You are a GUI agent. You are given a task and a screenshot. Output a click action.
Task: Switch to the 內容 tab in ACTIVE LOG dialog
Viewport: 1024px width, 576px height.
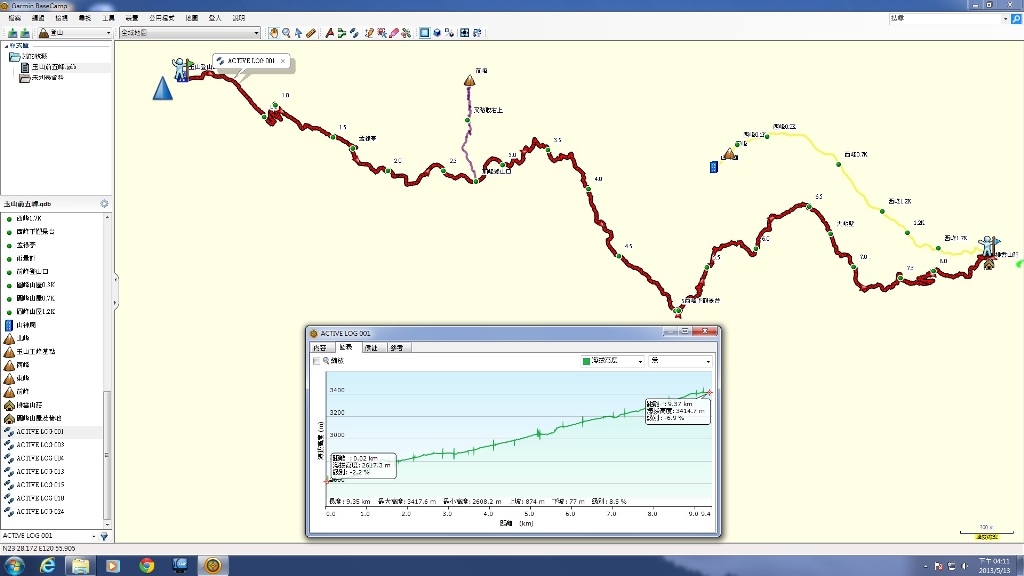320,348
